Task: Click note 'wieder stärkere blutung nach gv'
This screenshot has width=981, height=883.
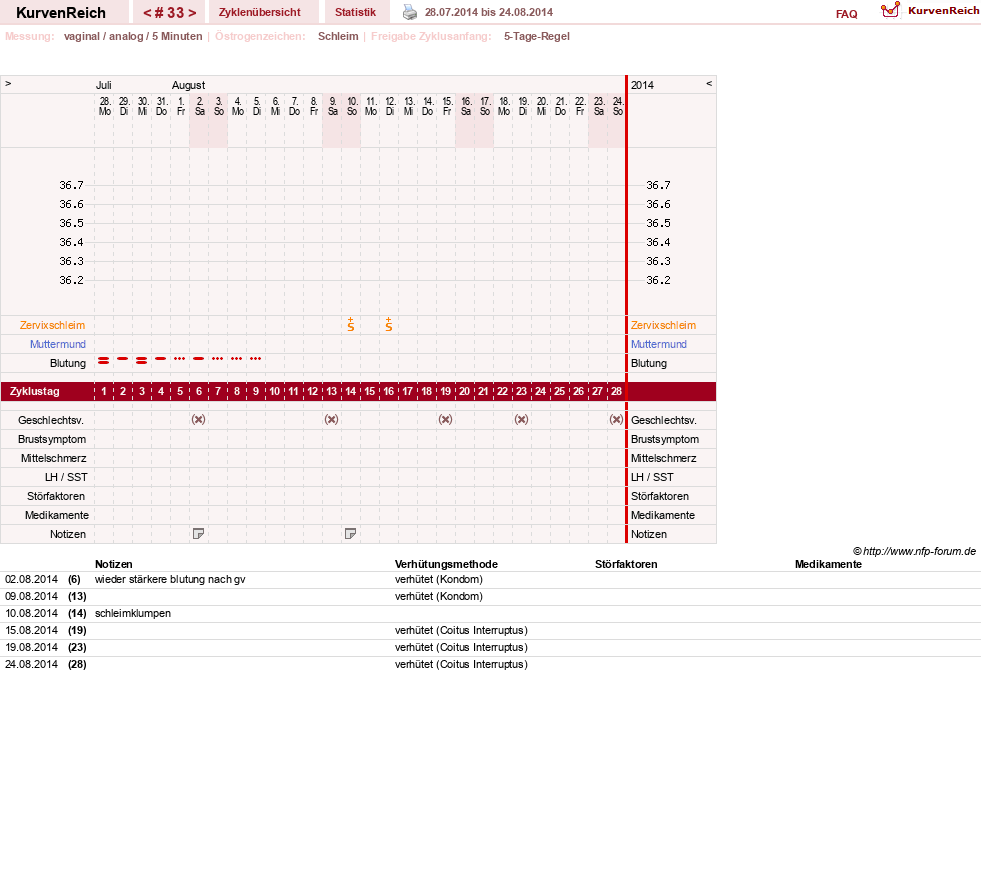Action: click(170, 579)
